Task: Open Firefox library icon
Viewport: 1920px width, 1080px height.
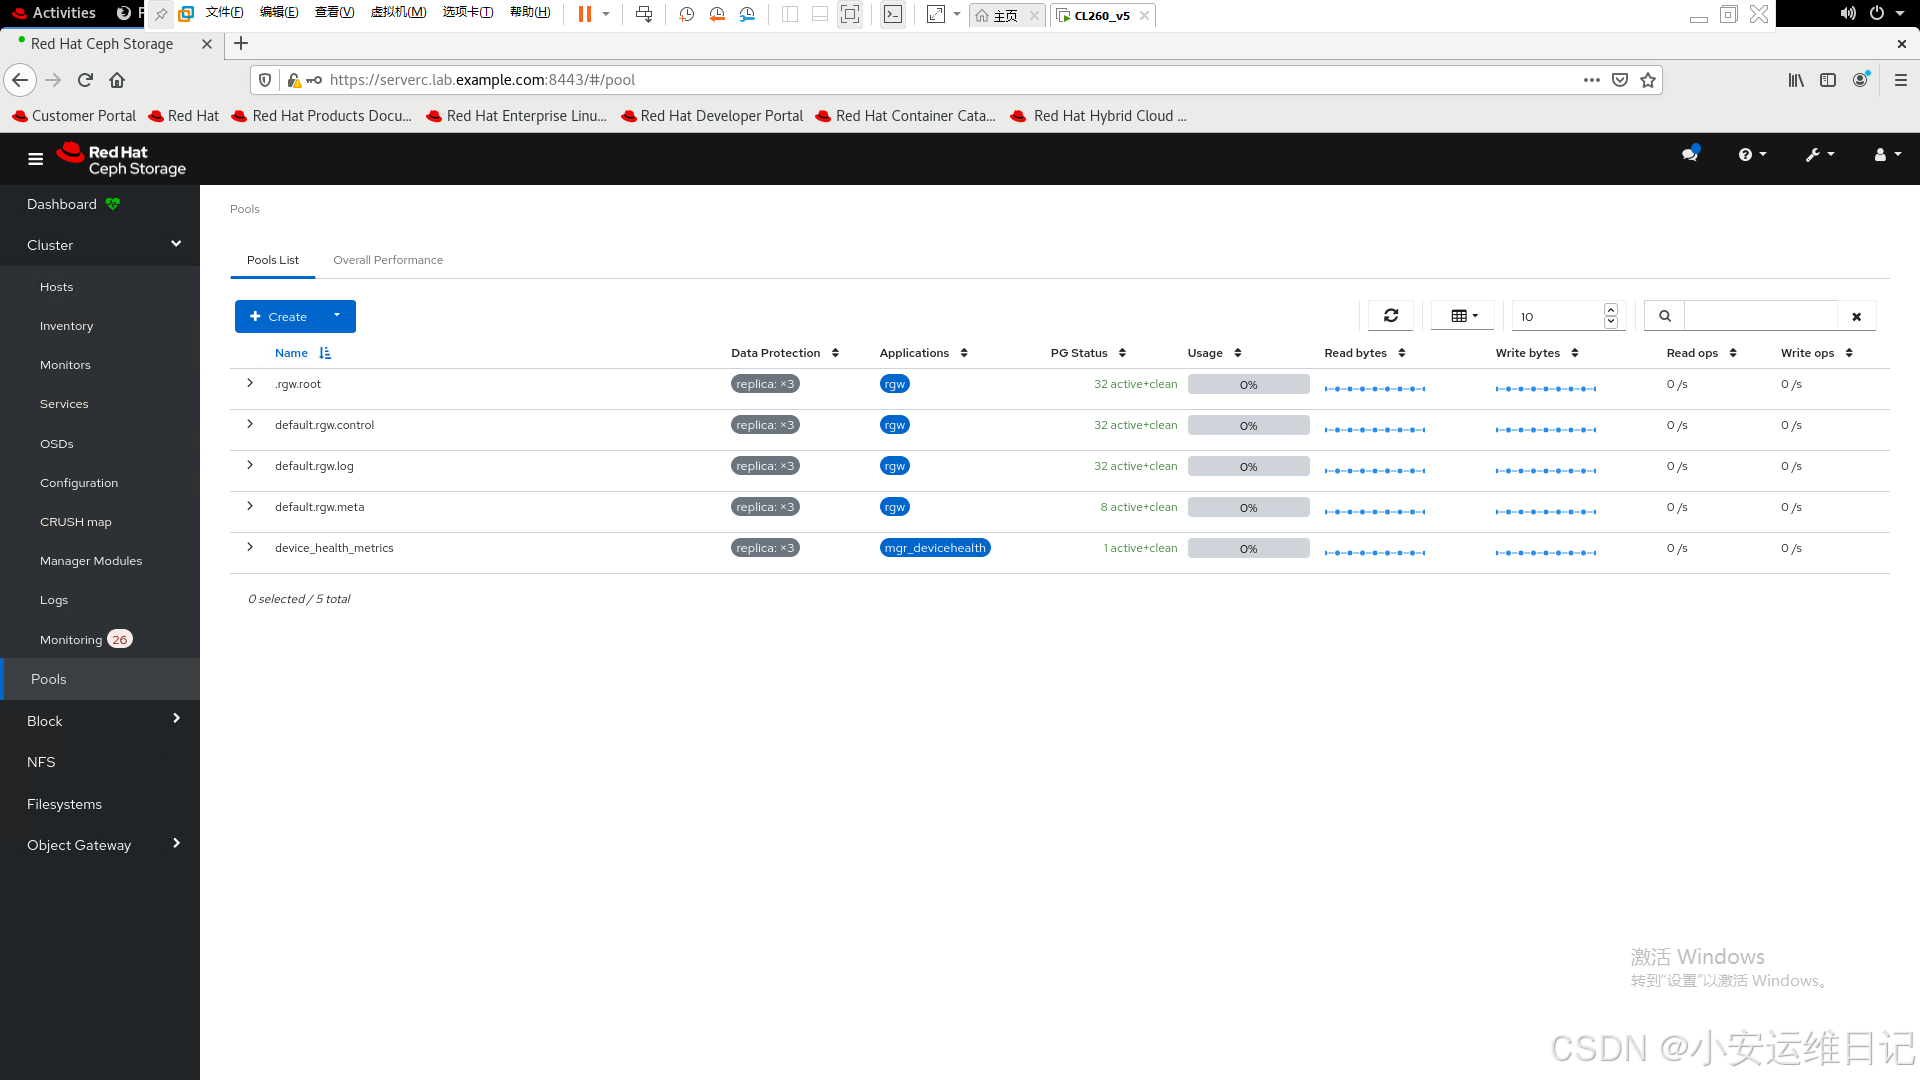Action: 1796,80
